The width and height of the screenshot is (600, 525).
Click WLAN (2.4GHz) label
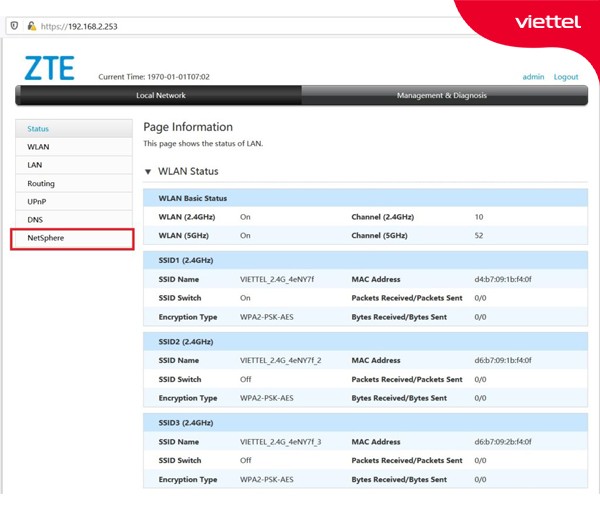[187, 217]
